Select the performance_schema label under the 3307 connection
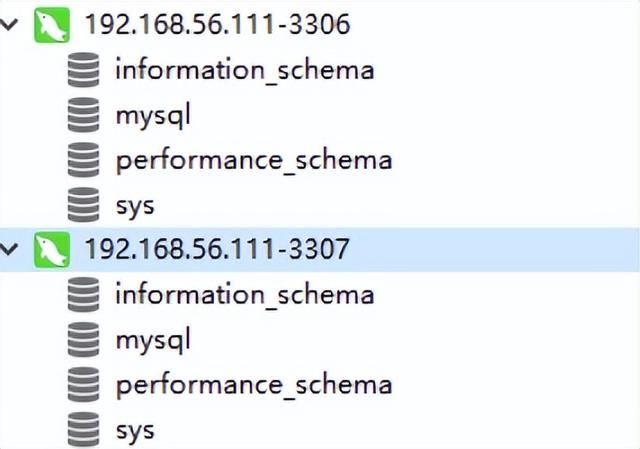 click(x=253, y=384)
